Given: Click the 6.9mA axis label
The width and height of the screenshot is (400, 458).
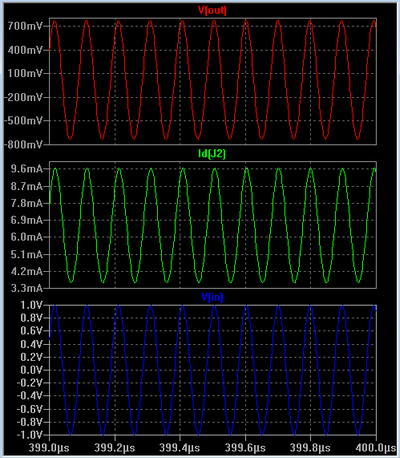Looking at the screenshot, I should tap(27, 220).
